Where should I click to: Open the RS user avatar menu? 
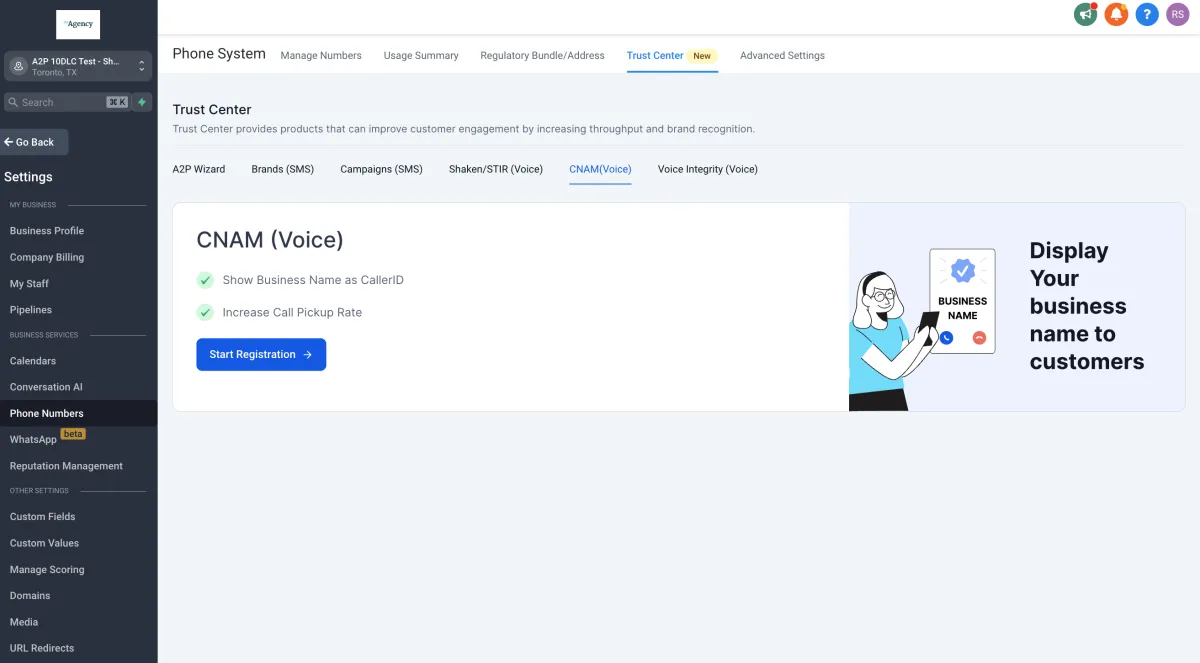pyautogui.click(x=1178, y=14)
